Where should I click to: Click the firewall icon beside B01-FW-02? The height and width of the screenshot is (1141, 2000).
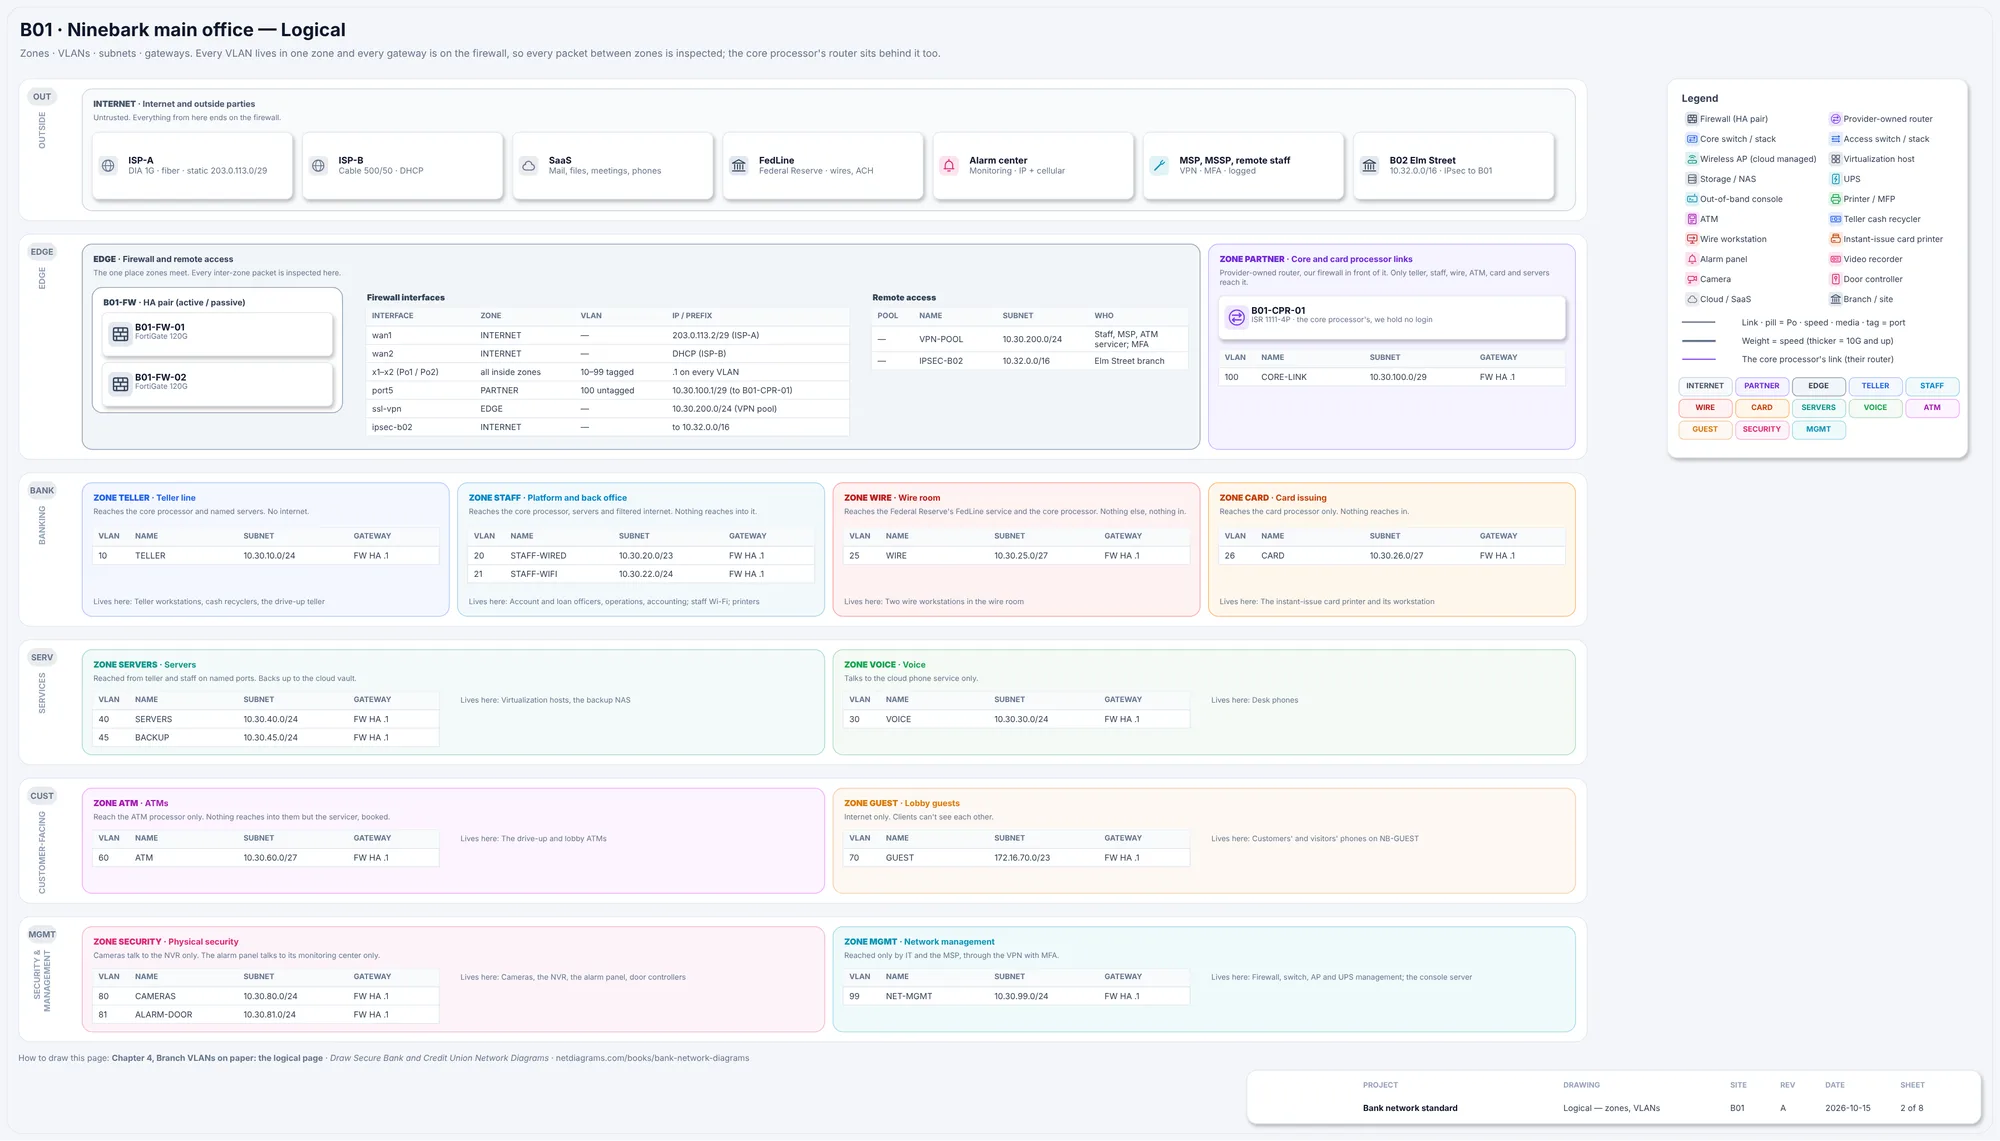click(120, 384)
